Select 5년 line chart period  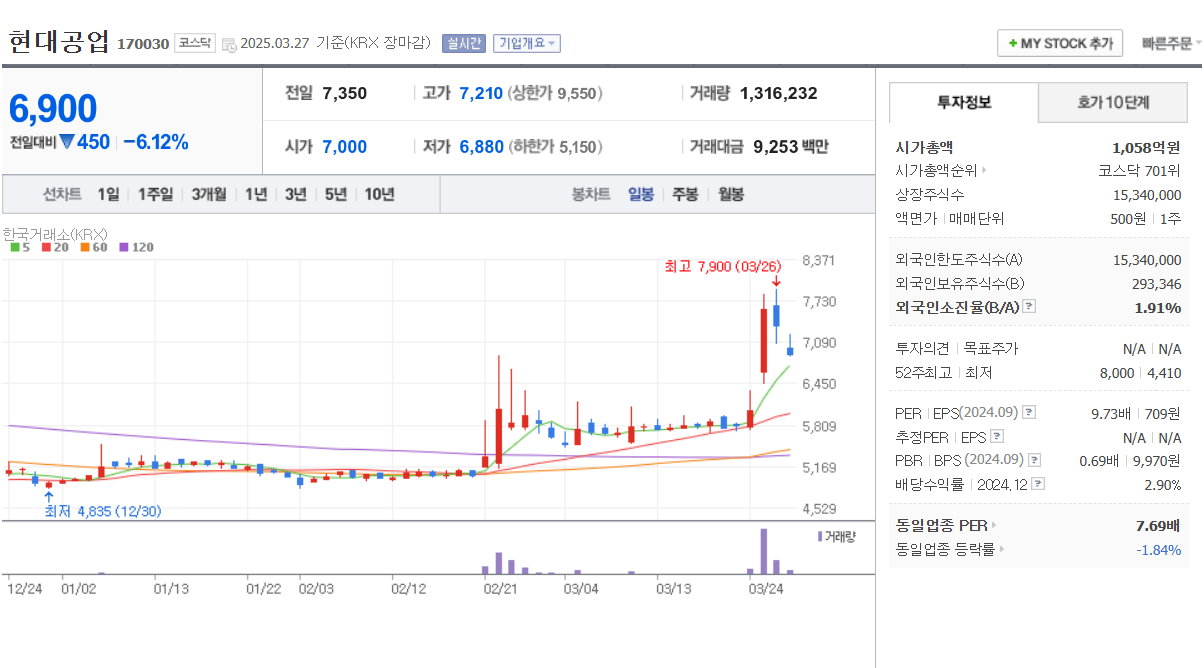point(335,194)
